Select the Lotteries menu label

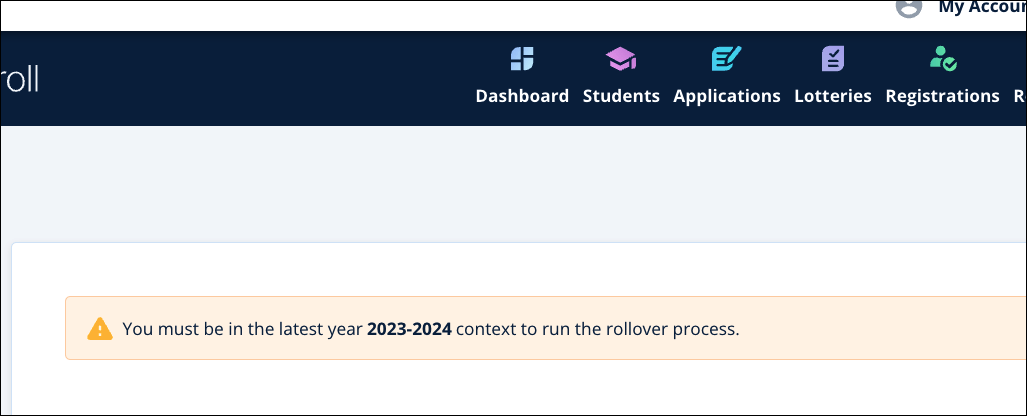[x=833, y=96]
